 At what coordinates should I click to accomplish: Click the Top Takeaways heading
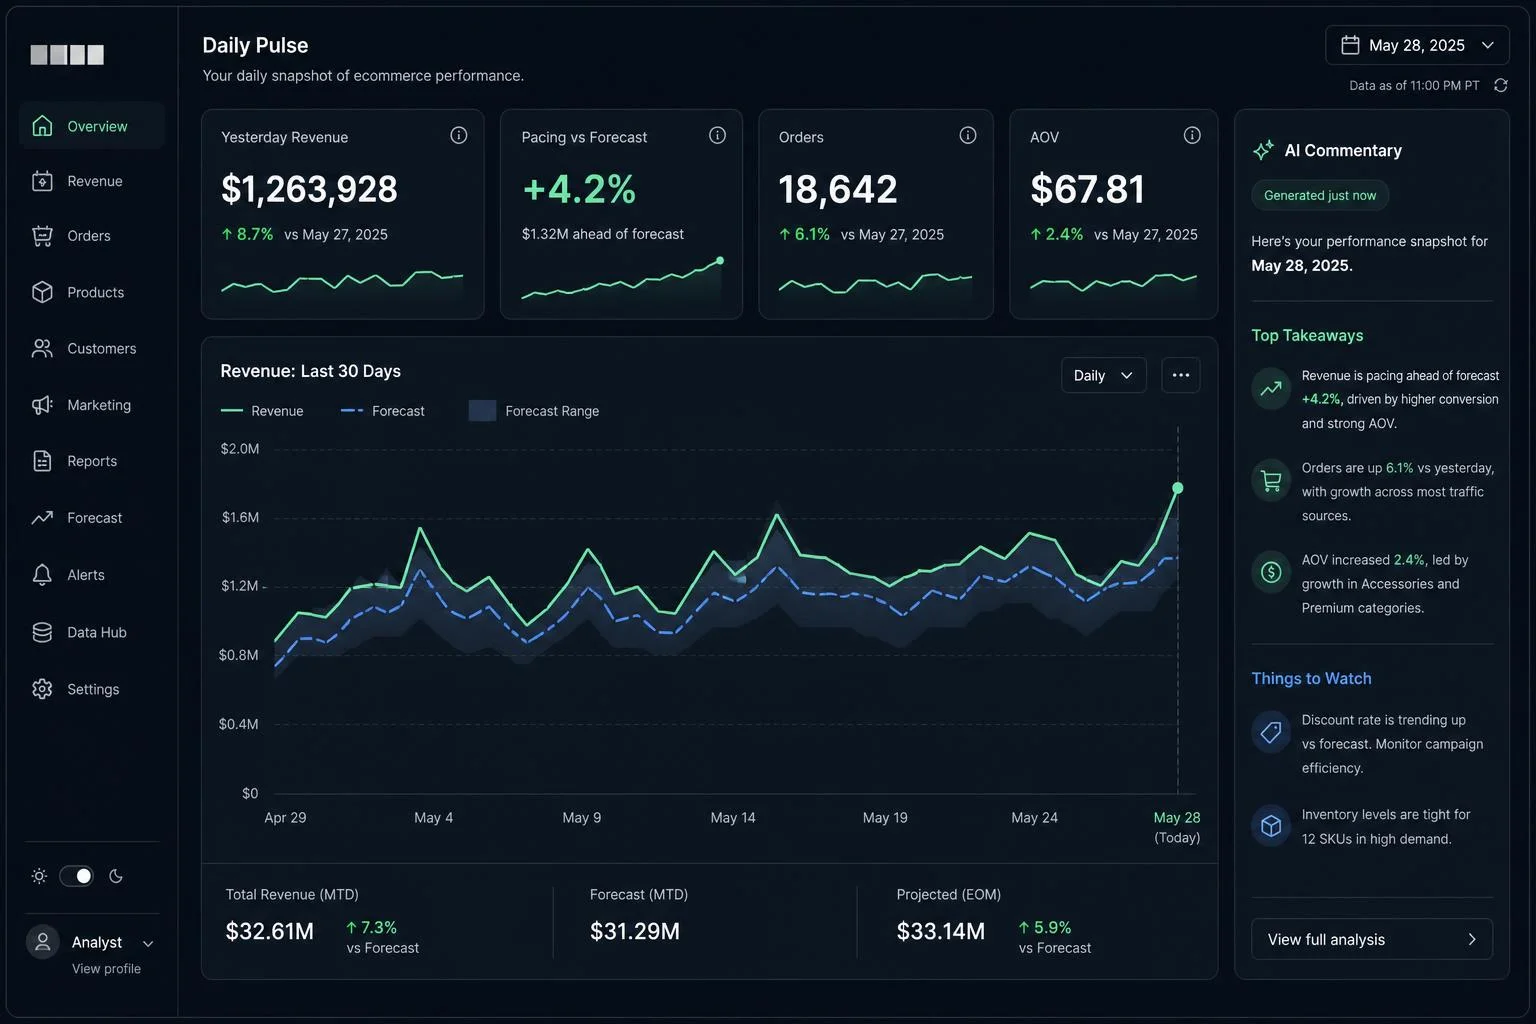(x=1307, y=335)
